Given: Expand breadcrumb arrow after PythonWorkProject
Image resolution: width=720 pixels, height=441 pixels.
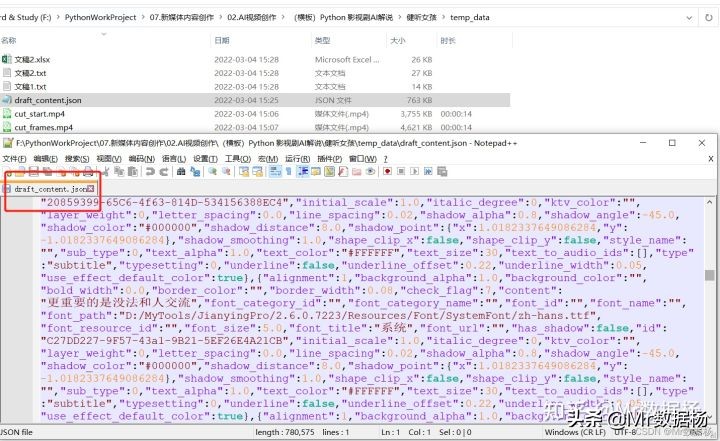Looking at the screenshot, I should click(143, 17).
